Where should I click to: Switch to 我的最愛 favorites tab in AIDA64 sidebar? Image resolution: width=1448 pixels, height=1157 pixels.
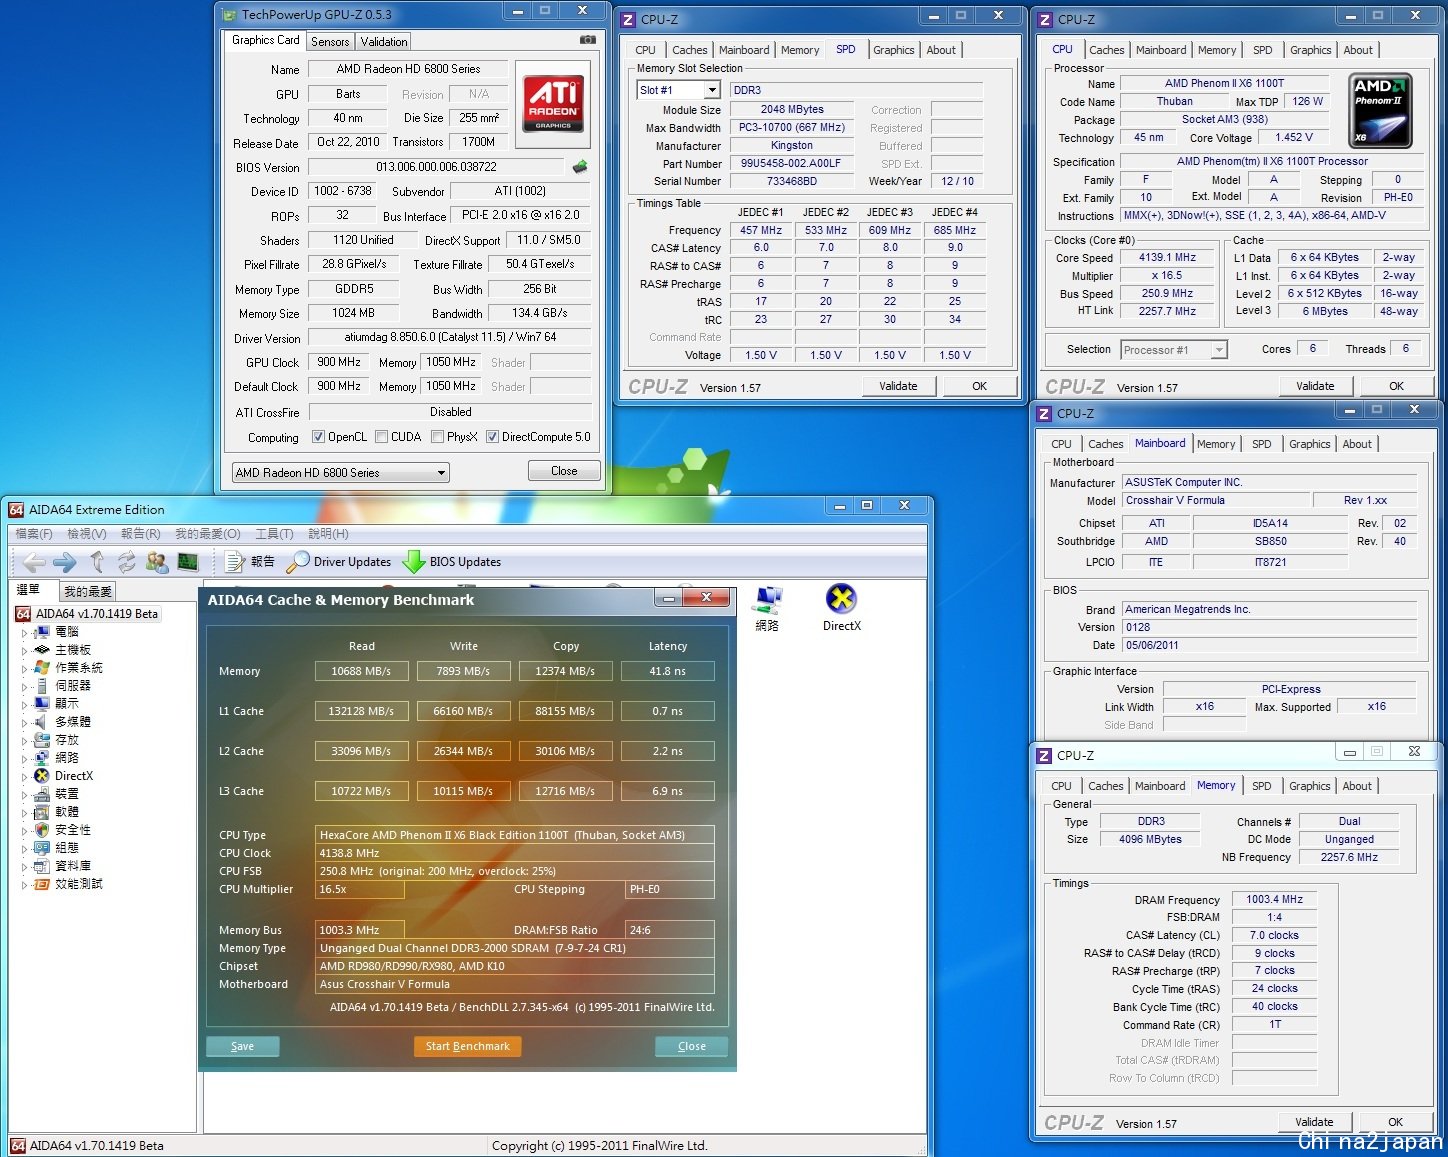tap(88, 591)
